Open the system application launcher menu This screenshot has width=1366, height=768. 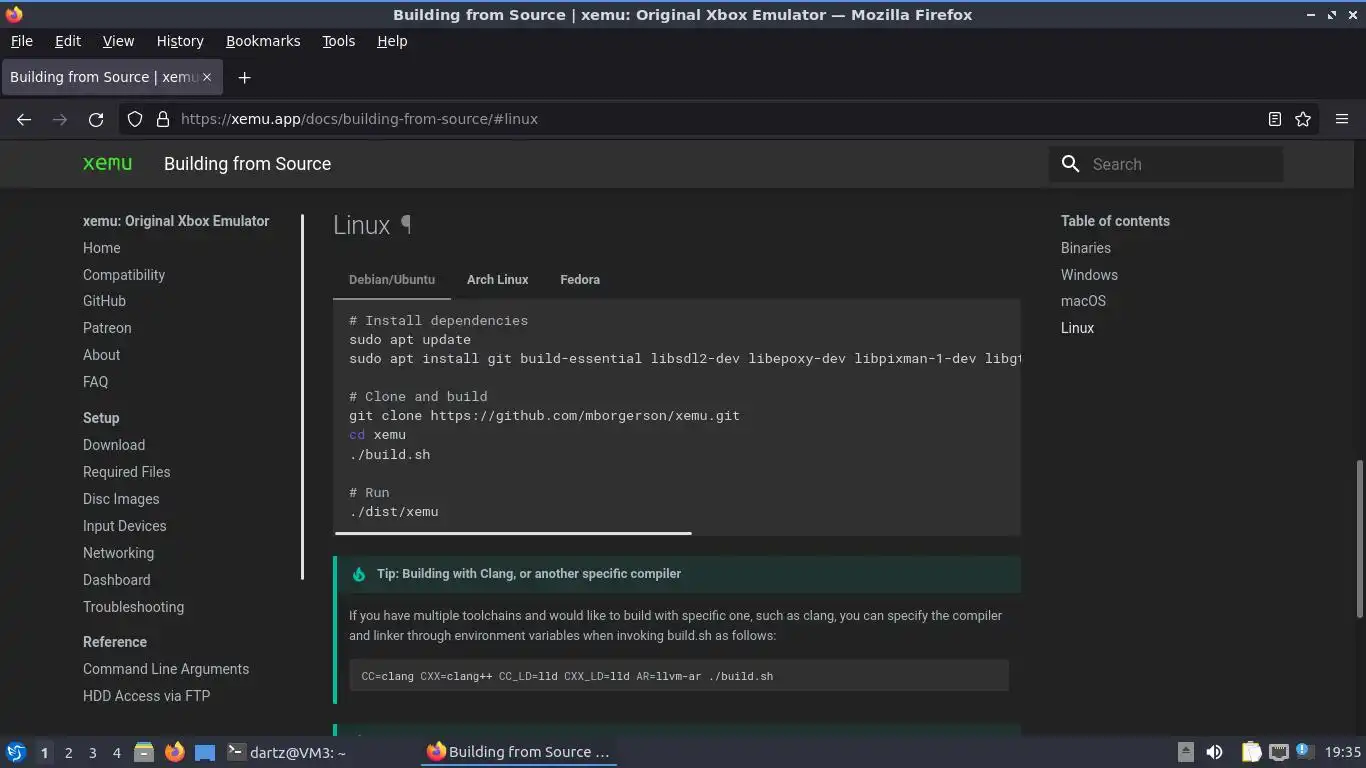[16, 752]
